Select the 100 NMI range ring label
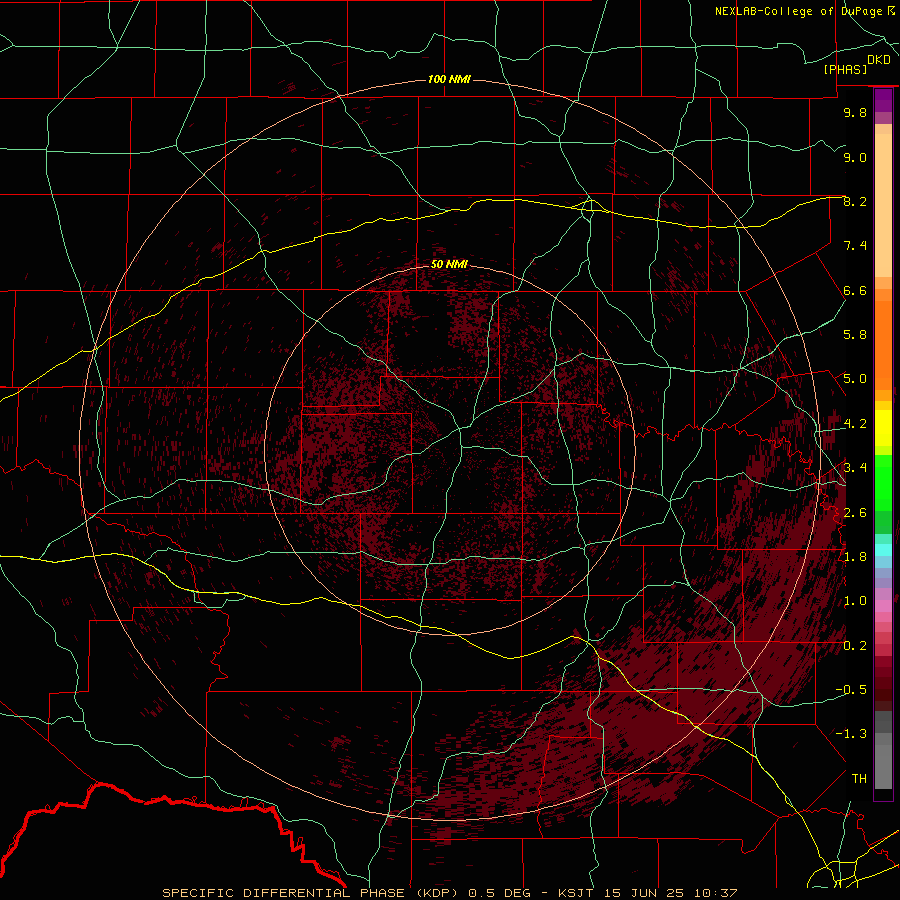900x900 pixels. [449, 79]
